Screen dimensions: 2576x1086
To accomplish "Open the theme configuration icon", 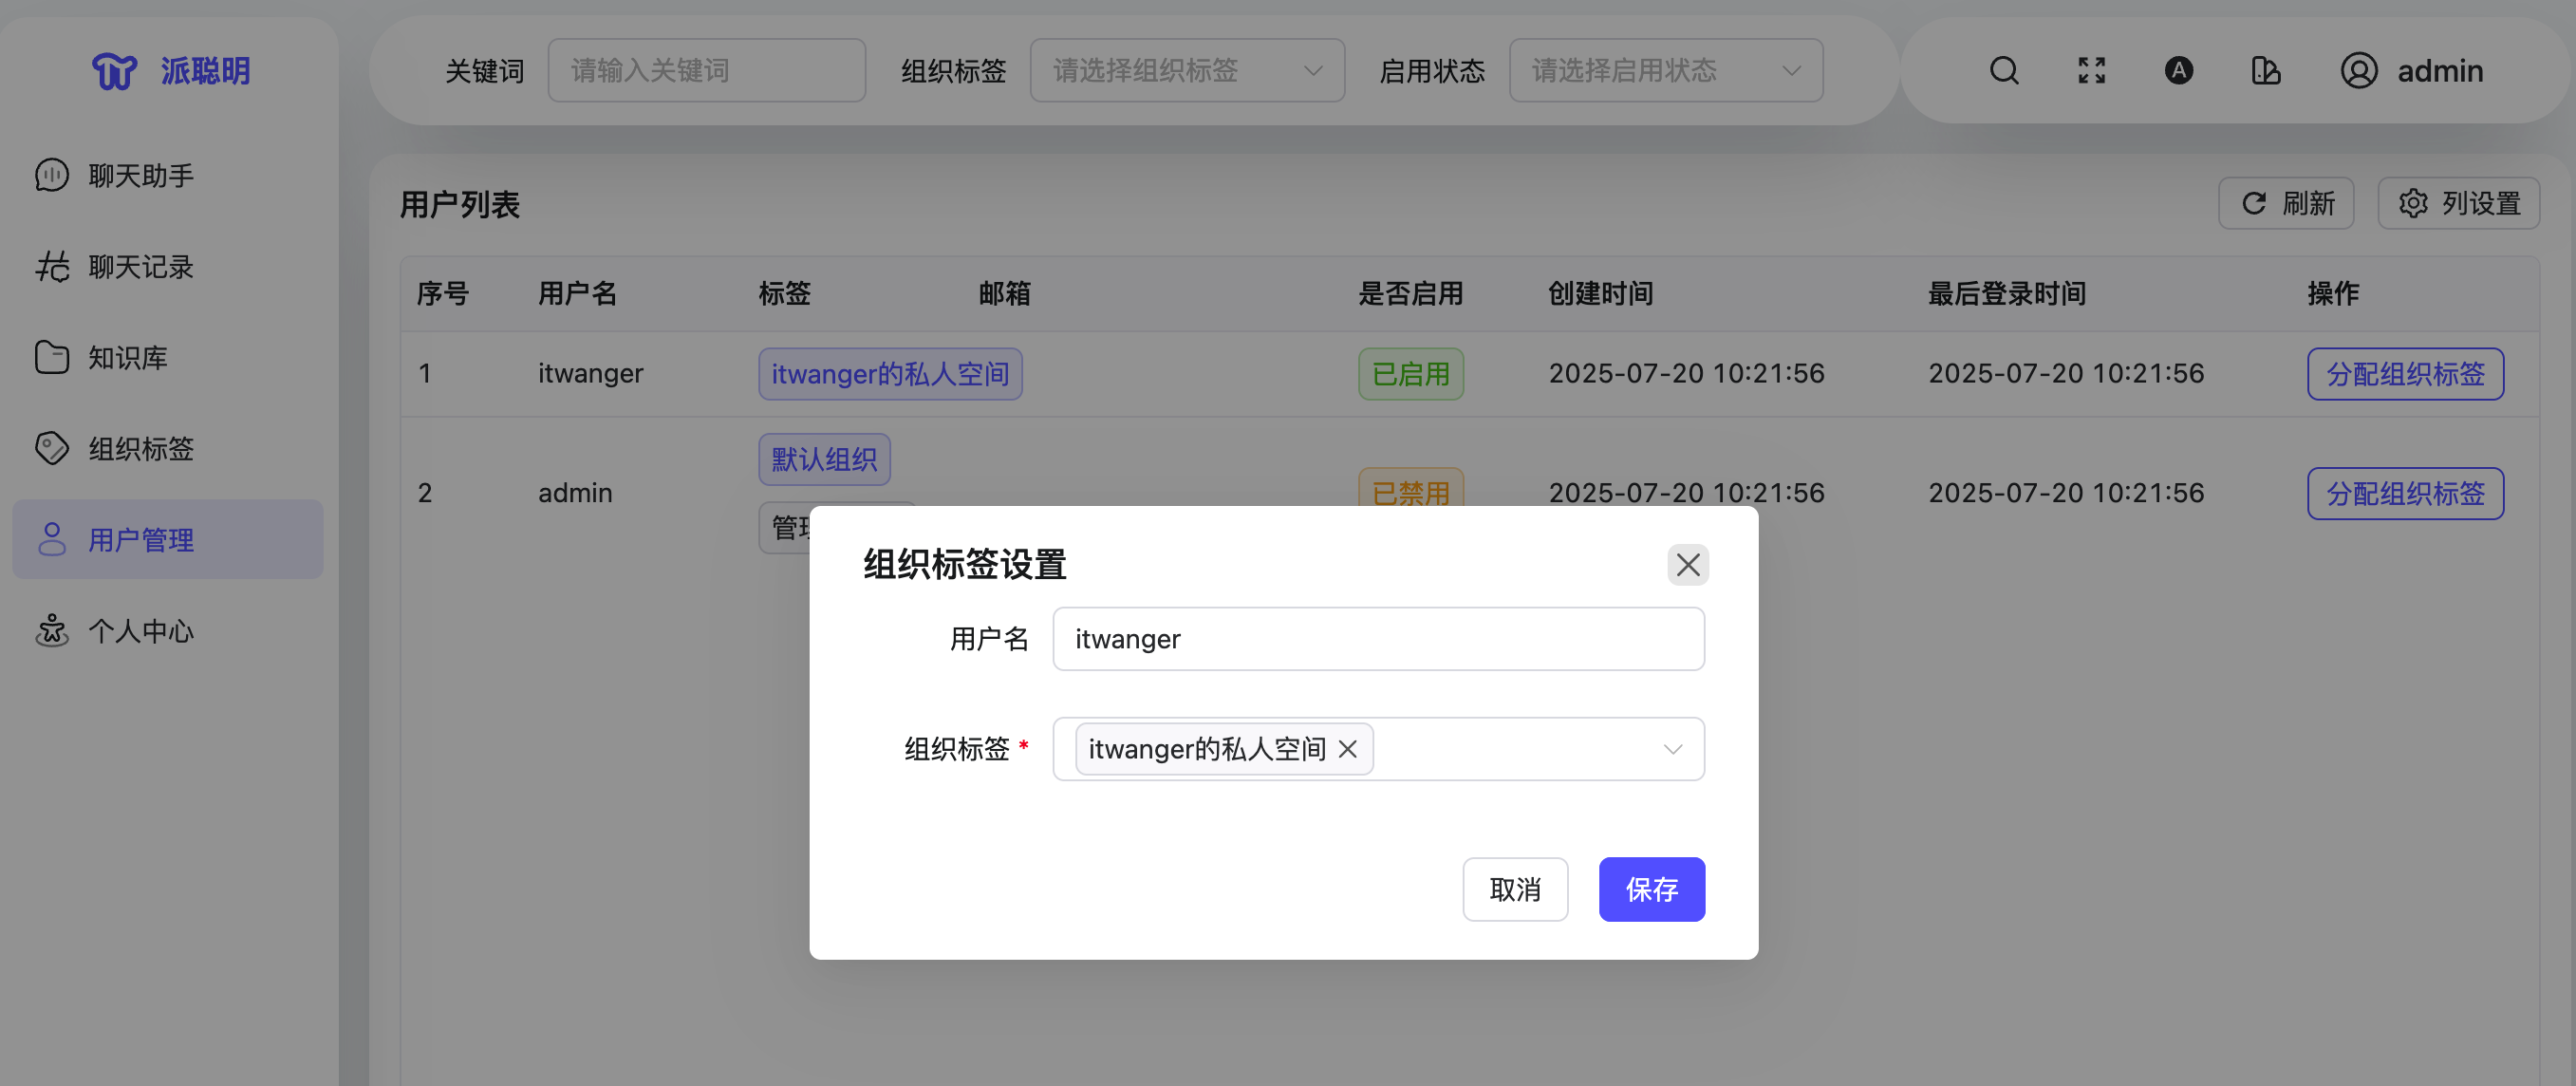I will coord(2265,71).
